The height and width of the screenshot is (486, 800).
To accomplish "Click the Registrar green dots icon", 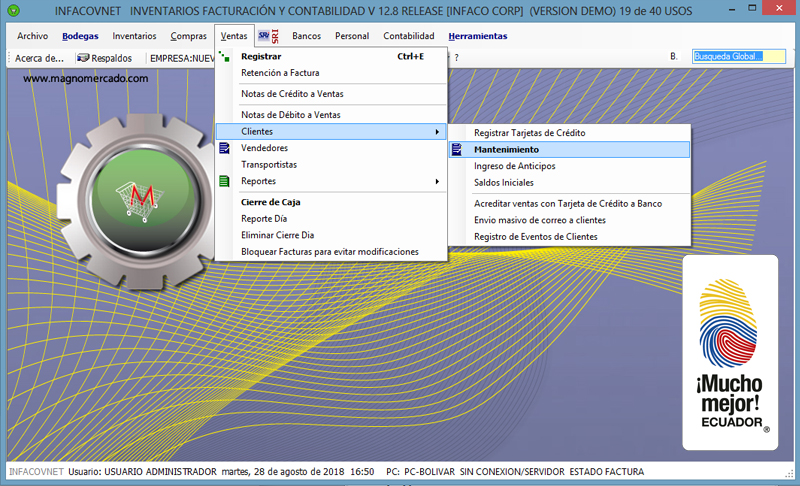I will tap(225, 56).
